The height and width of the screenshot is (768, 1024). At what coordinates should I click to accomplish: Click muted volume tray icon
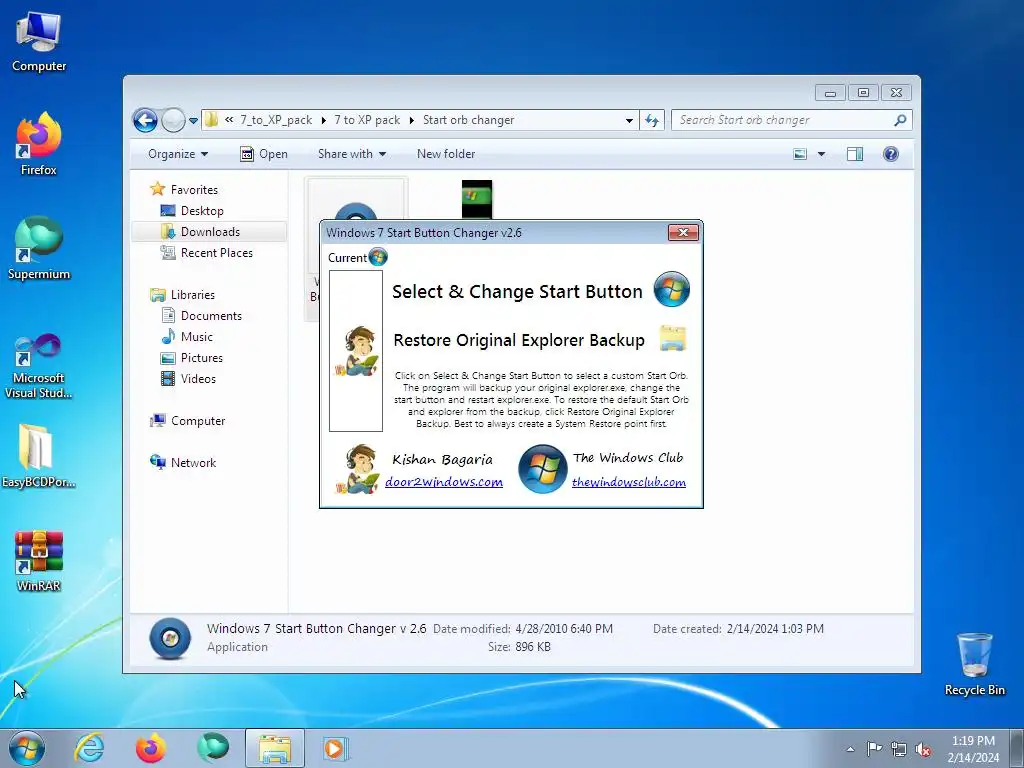pyautogui.click(x=923, y=749)
